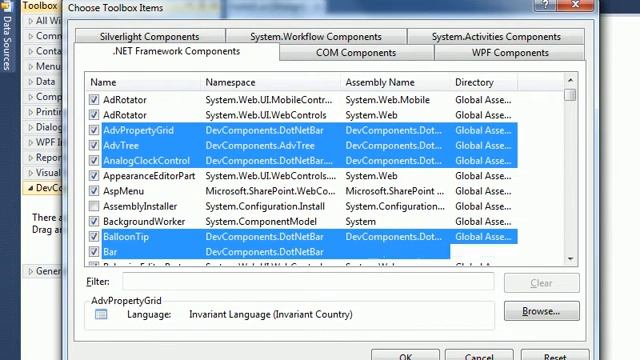The image size is (640, 360).
Task: Expand the WPF Interoperability toolbox group
Action: pos(31,142)
